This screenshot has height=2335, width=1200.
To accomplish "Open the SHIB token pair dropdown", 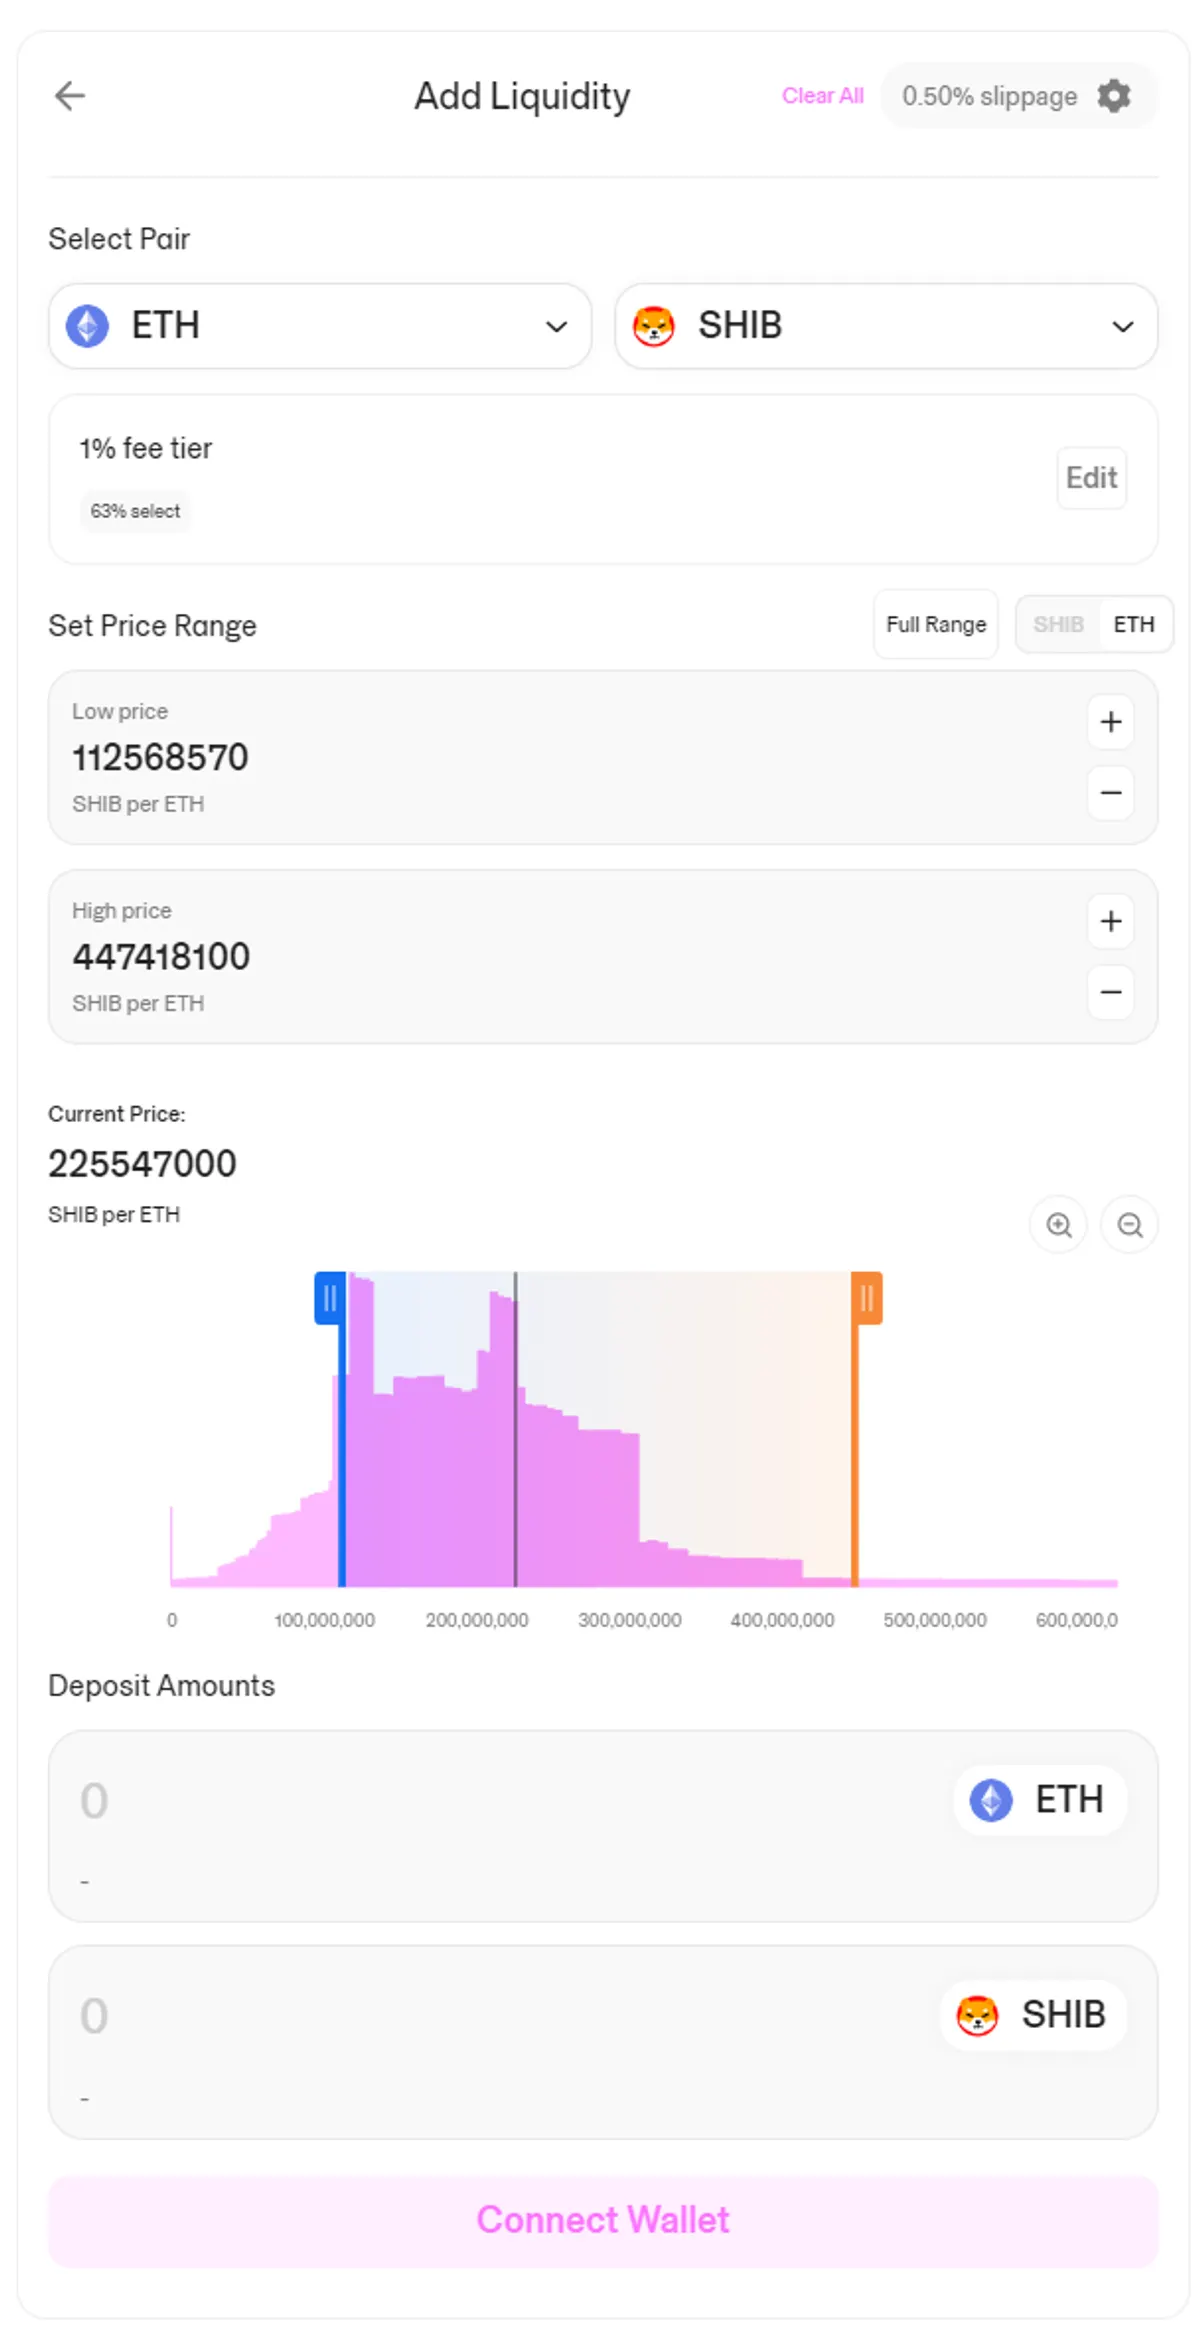I will pos(886,326).
